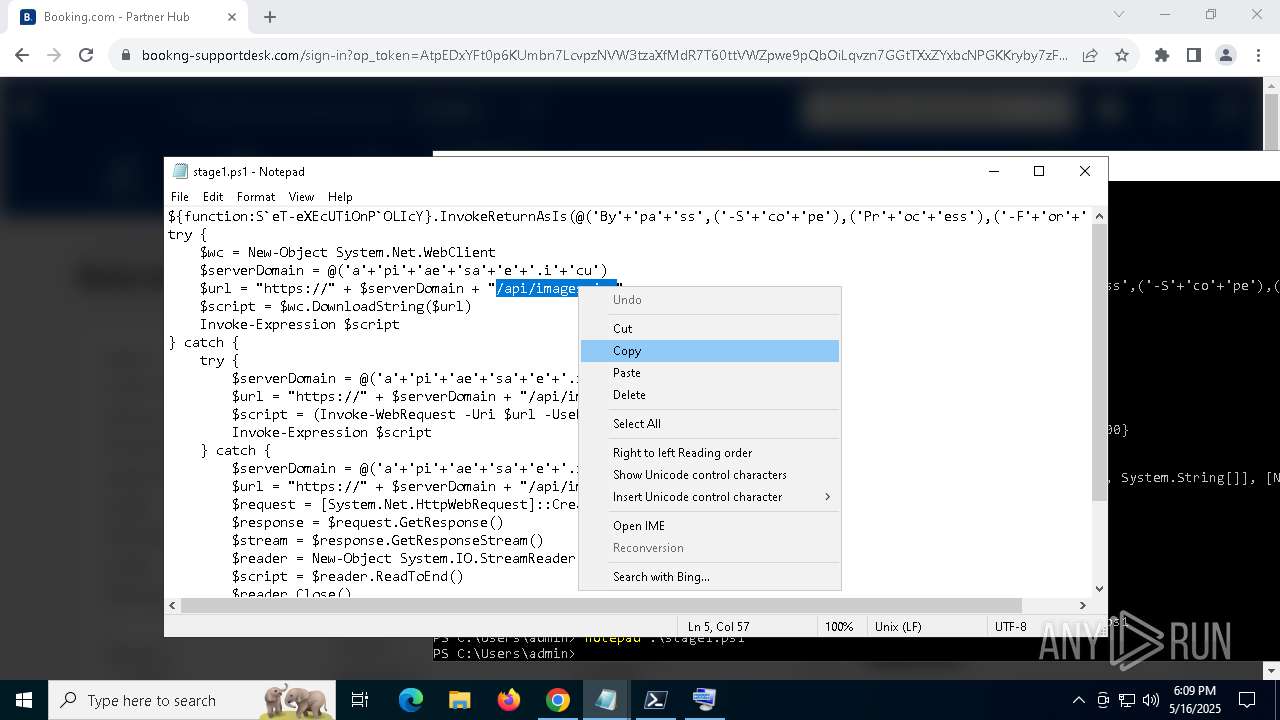
Task: Switch to PowerShell in taskbar
Action: tap(655, 700)
